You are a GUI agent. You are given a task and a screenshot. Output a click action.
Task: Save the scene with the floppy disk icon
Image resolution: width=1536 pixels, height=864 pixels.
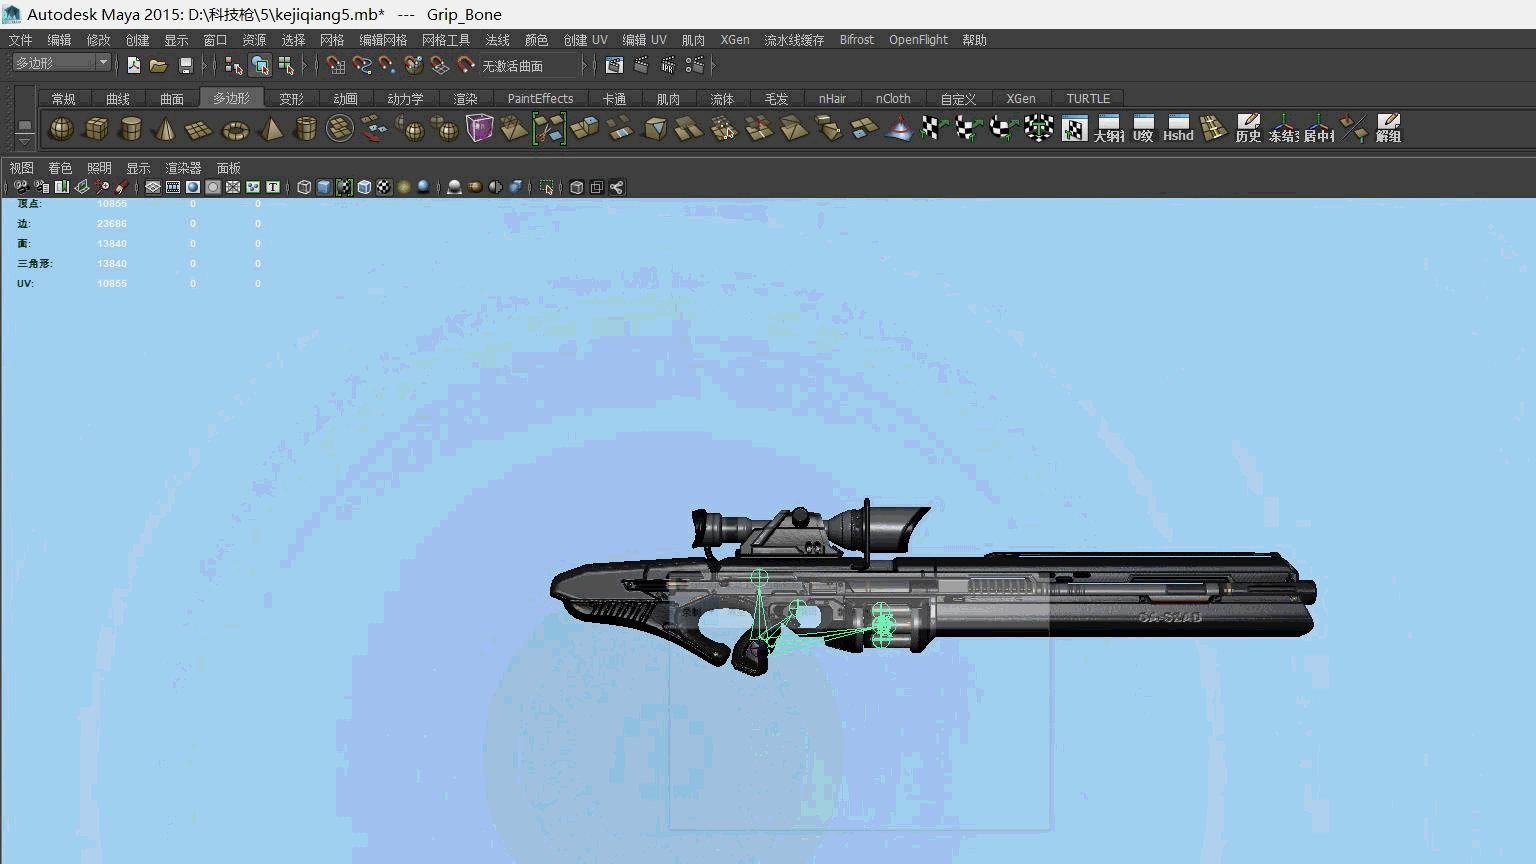click(185, 65)
